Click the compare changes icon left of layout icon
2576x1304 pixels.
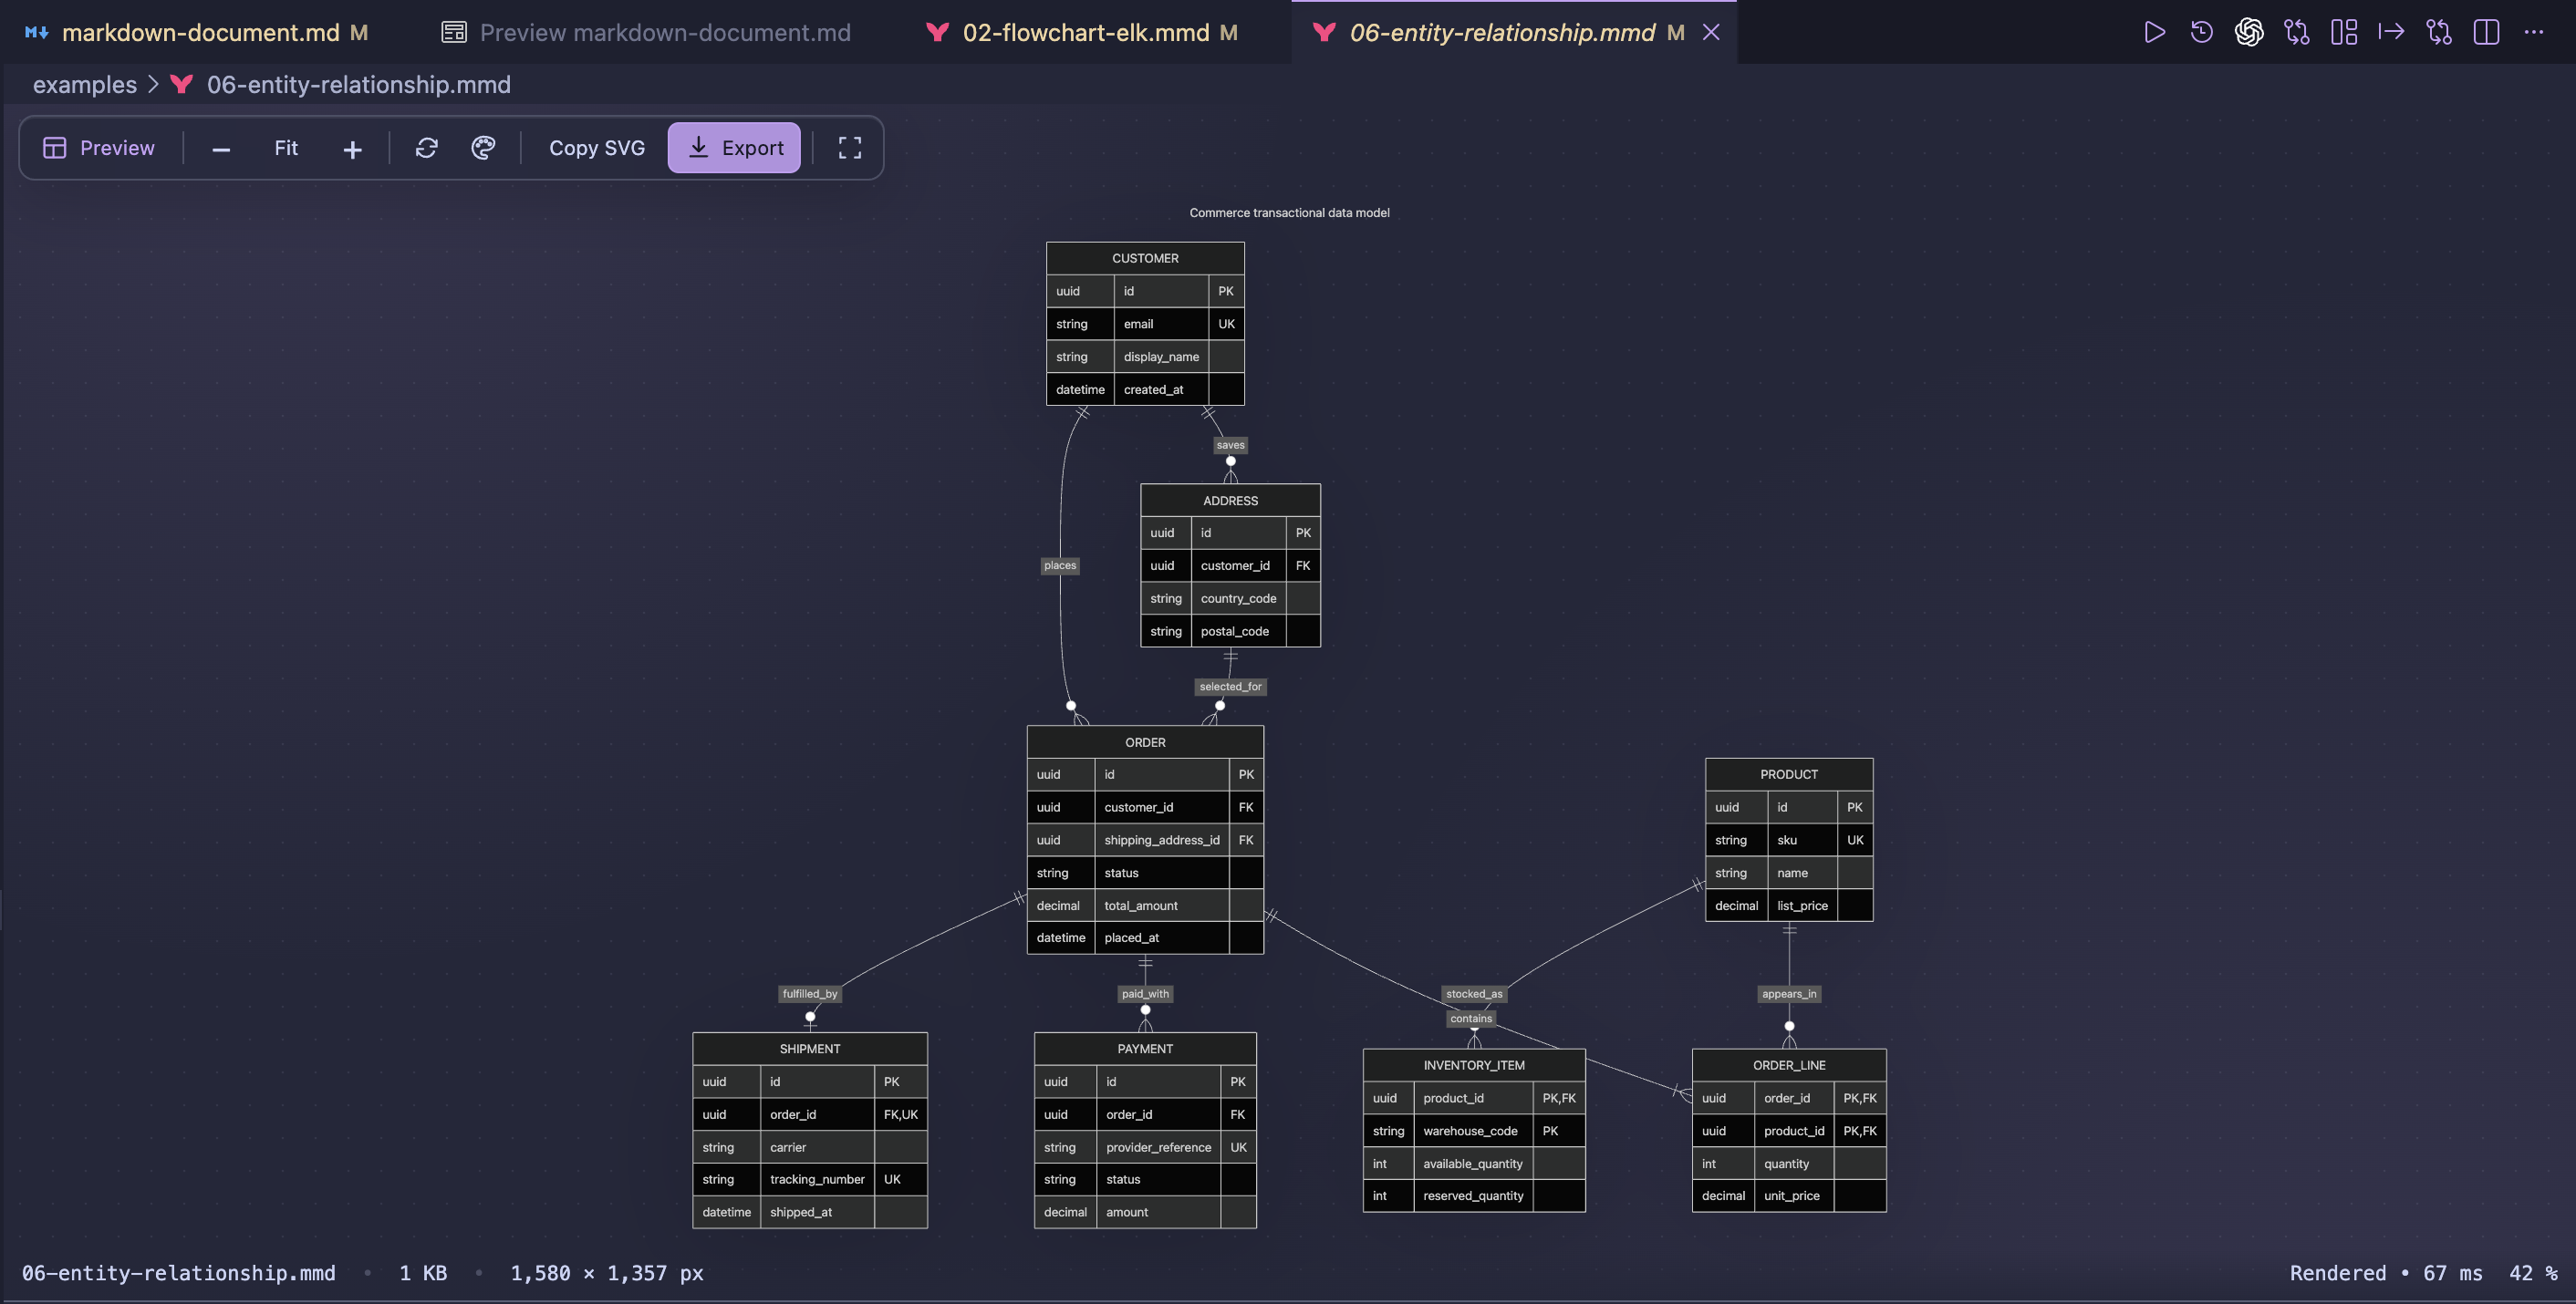2297,32
